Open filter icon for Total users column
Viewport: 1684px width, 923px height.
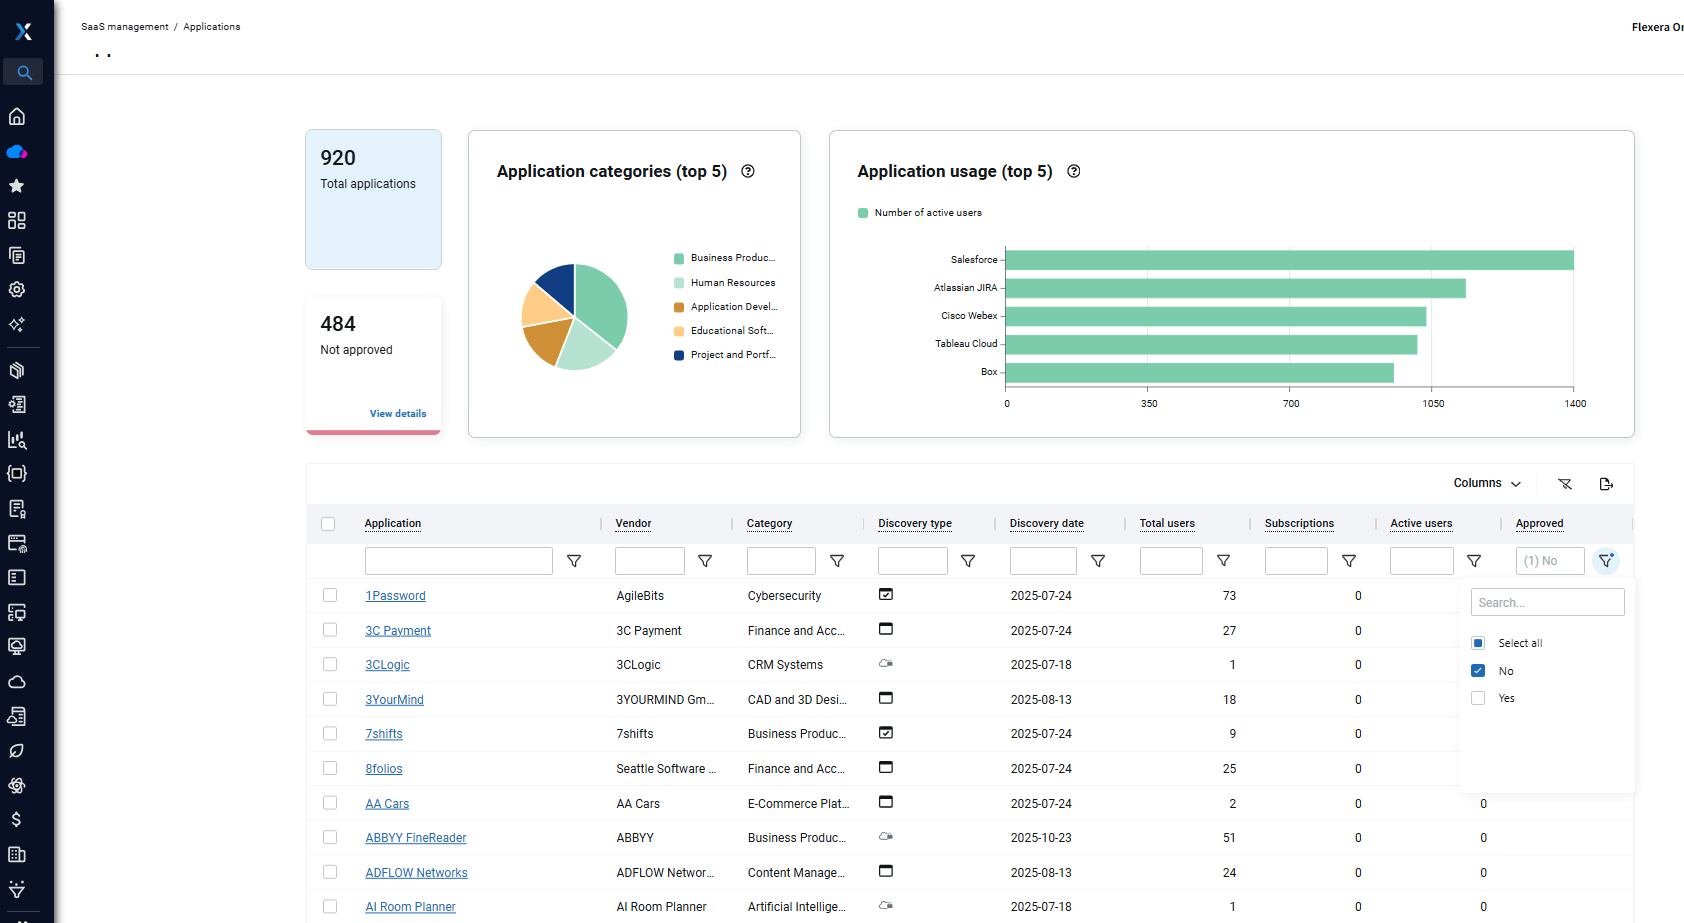(x=1223, y=561)
